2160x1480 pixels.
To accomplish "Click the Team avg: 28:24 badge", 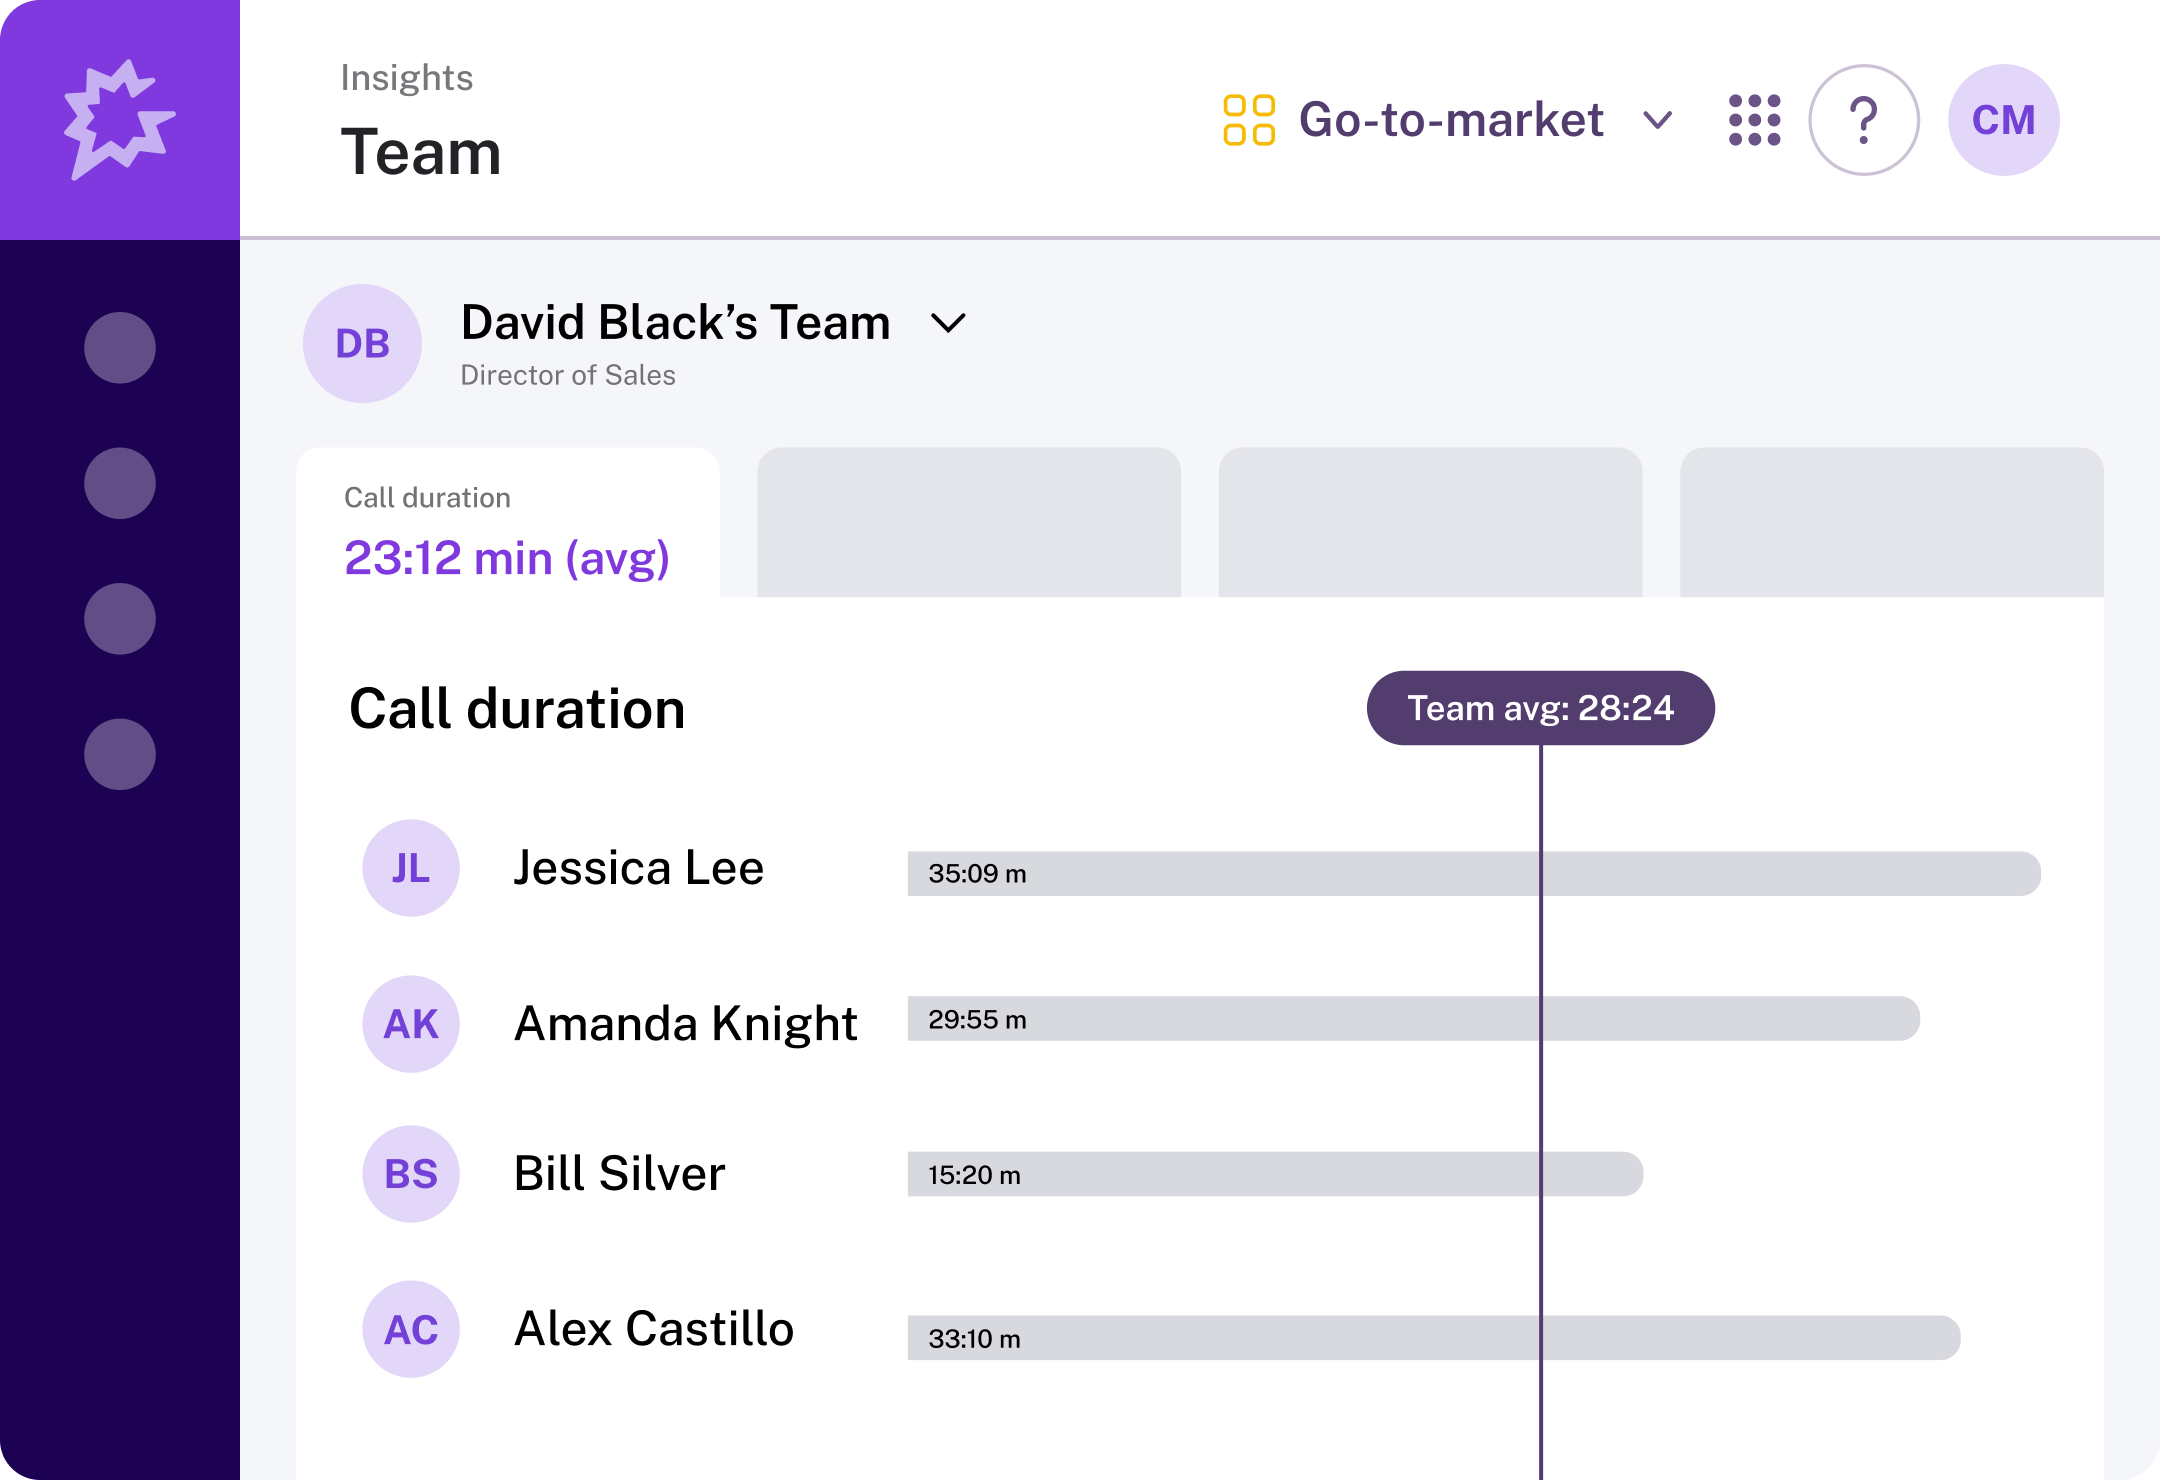I will point(1540,707).
